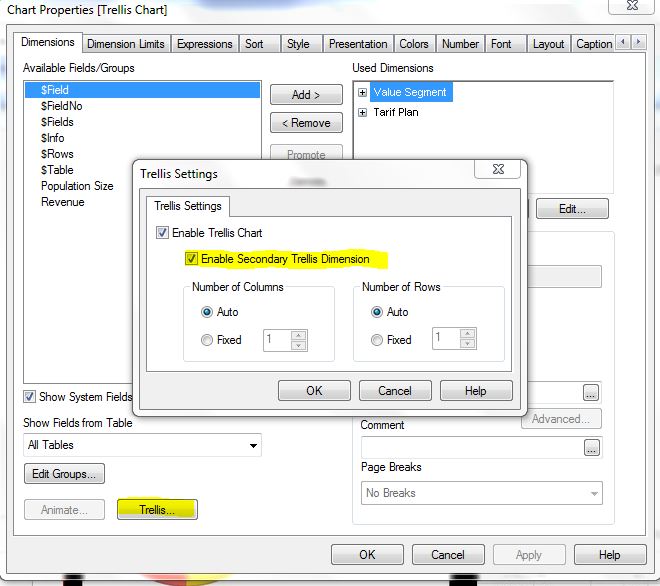Select the $FieldNo field
660x586 pixels.
[x=142, y=106]
